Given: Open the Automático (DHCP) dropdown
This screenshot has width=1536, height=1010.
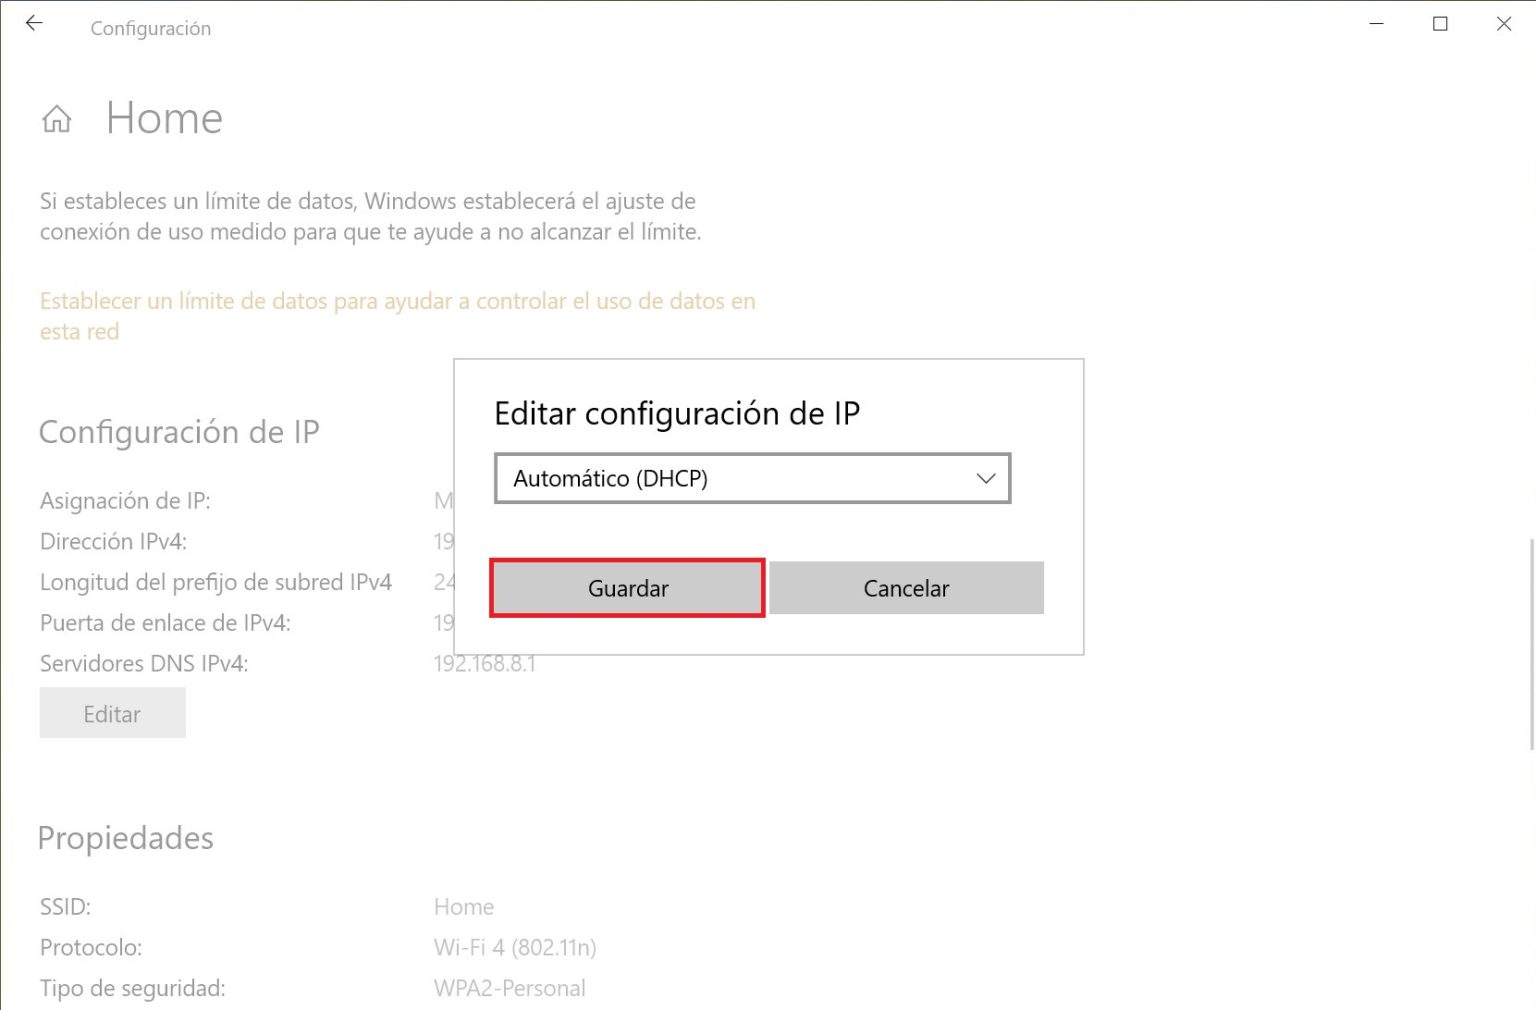Looking at the screenshot, I should coord(752,478).
